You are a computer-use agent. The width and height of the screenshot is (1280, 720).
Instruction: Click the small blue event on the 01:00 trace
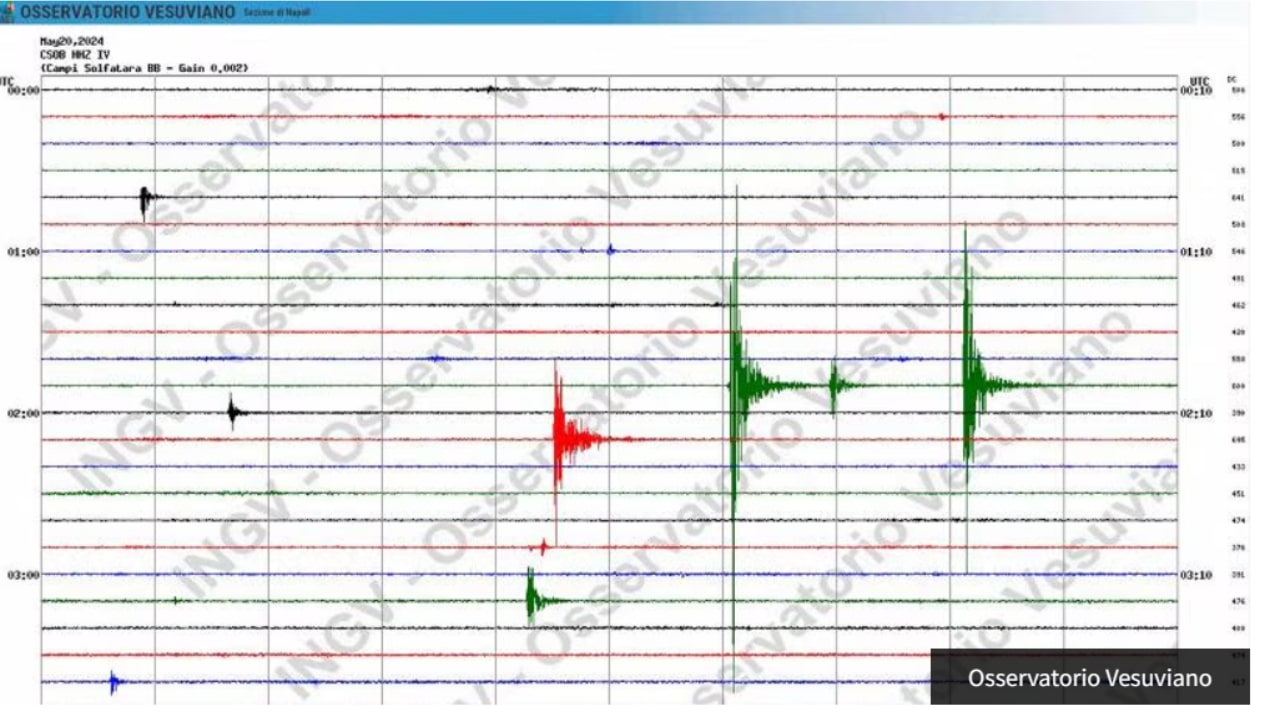[x=611, y=249]
